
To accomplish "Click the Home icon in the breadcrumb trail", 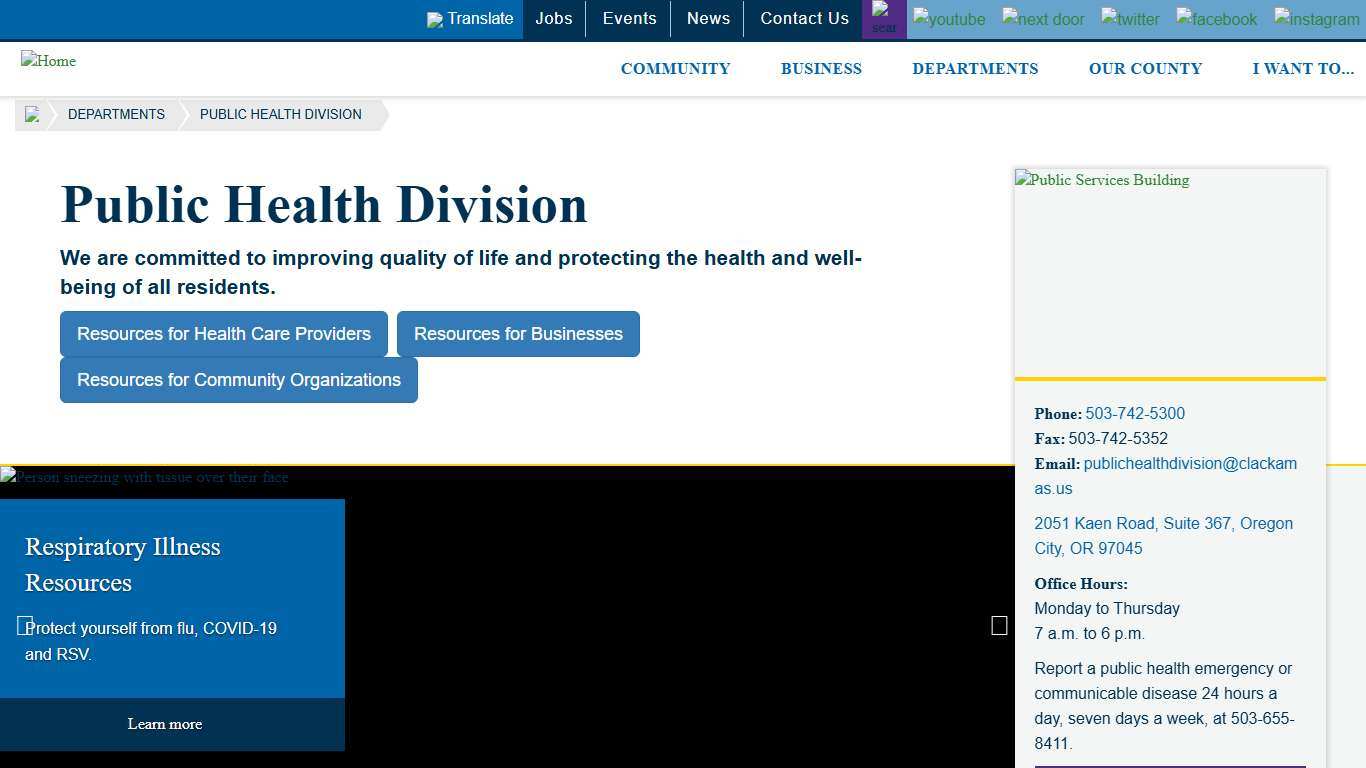I will [32, 114].
